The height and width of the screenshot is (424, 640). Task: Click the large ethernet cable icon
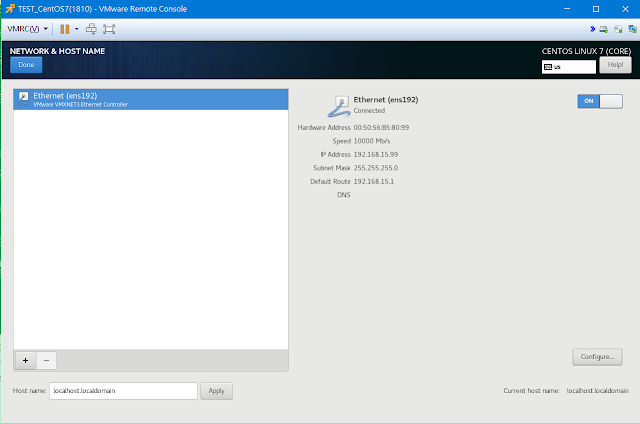click(339, 106)
